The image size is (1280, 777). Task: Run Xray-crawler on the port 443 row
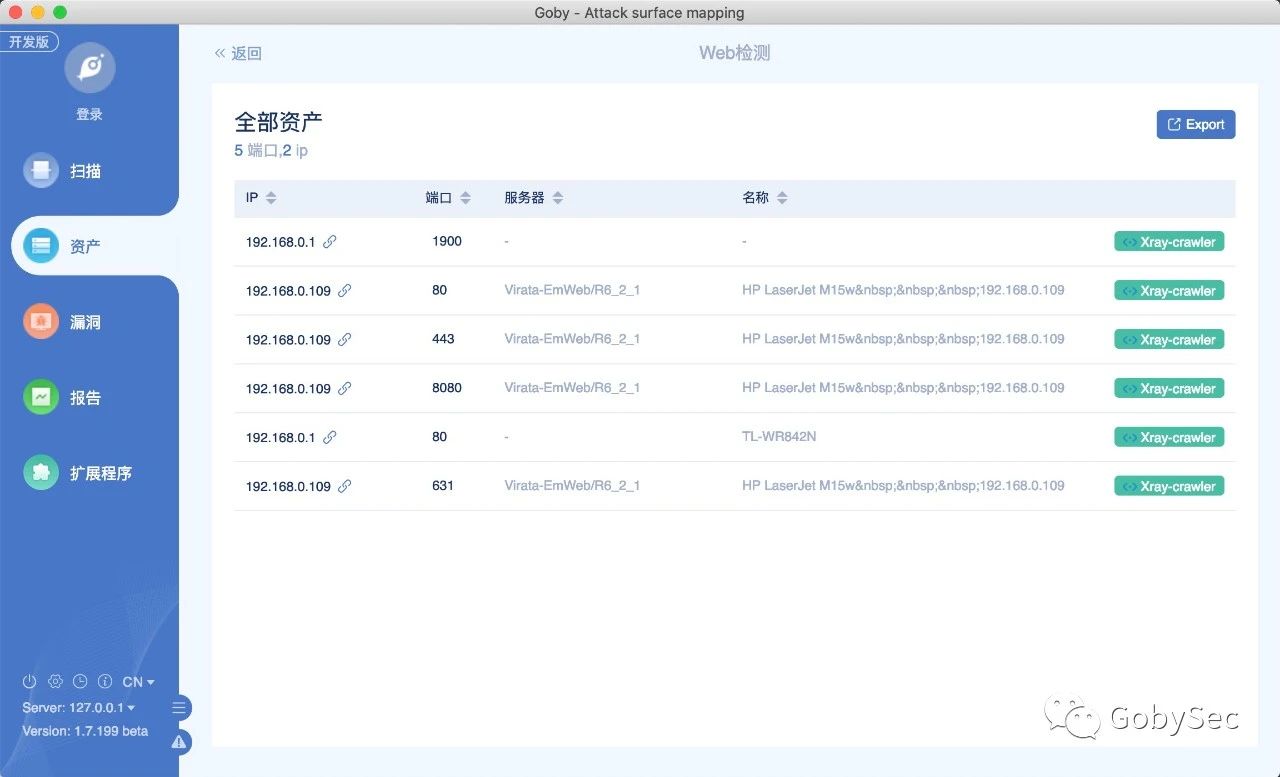coord(1169,340)
